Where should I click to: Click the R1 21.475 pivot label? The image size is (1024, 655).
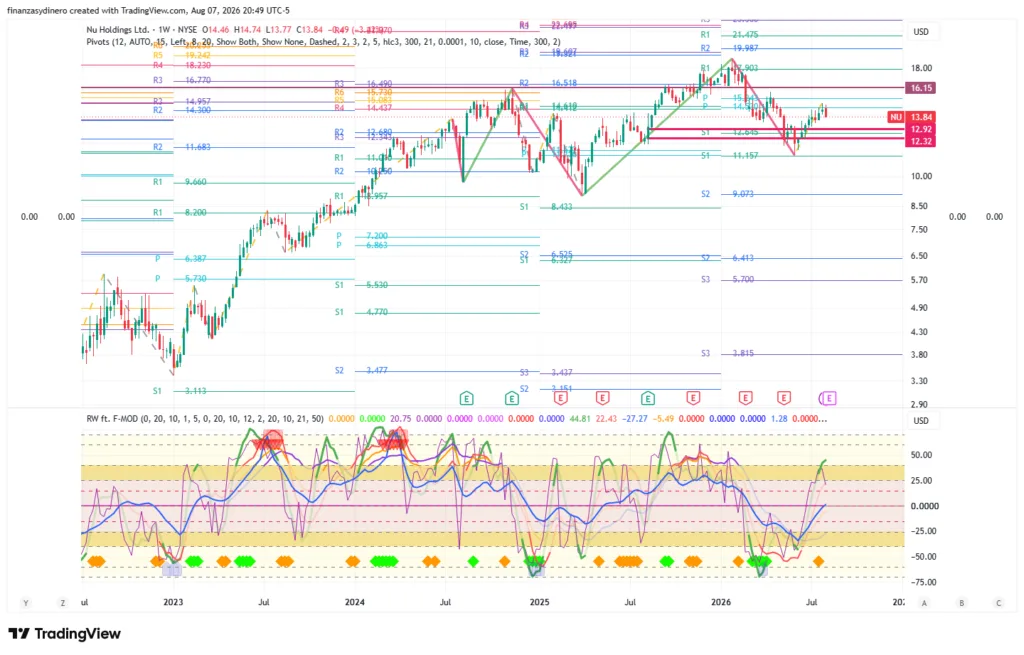pos(729,35)
